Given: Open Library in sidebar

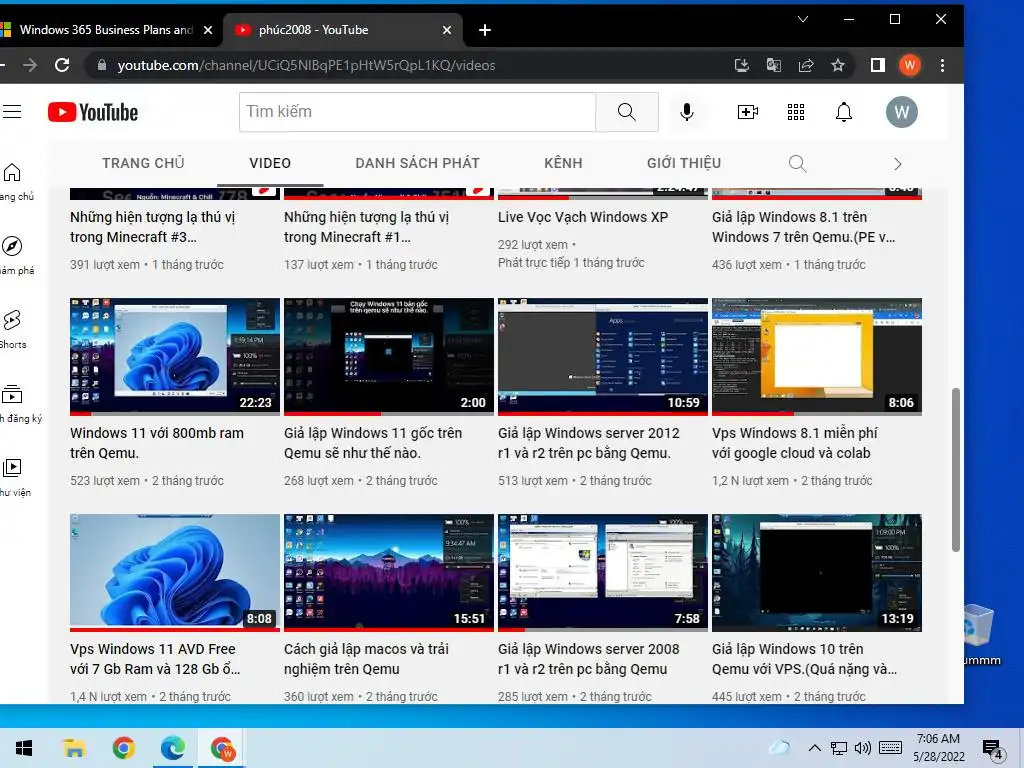Looking at the screenshot, I should [13, 477].
